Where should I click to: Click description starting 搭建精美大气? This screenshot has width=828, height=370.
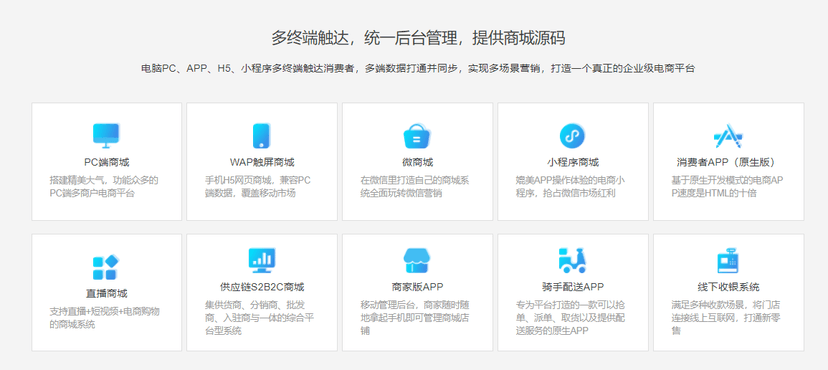click(104, 187)
